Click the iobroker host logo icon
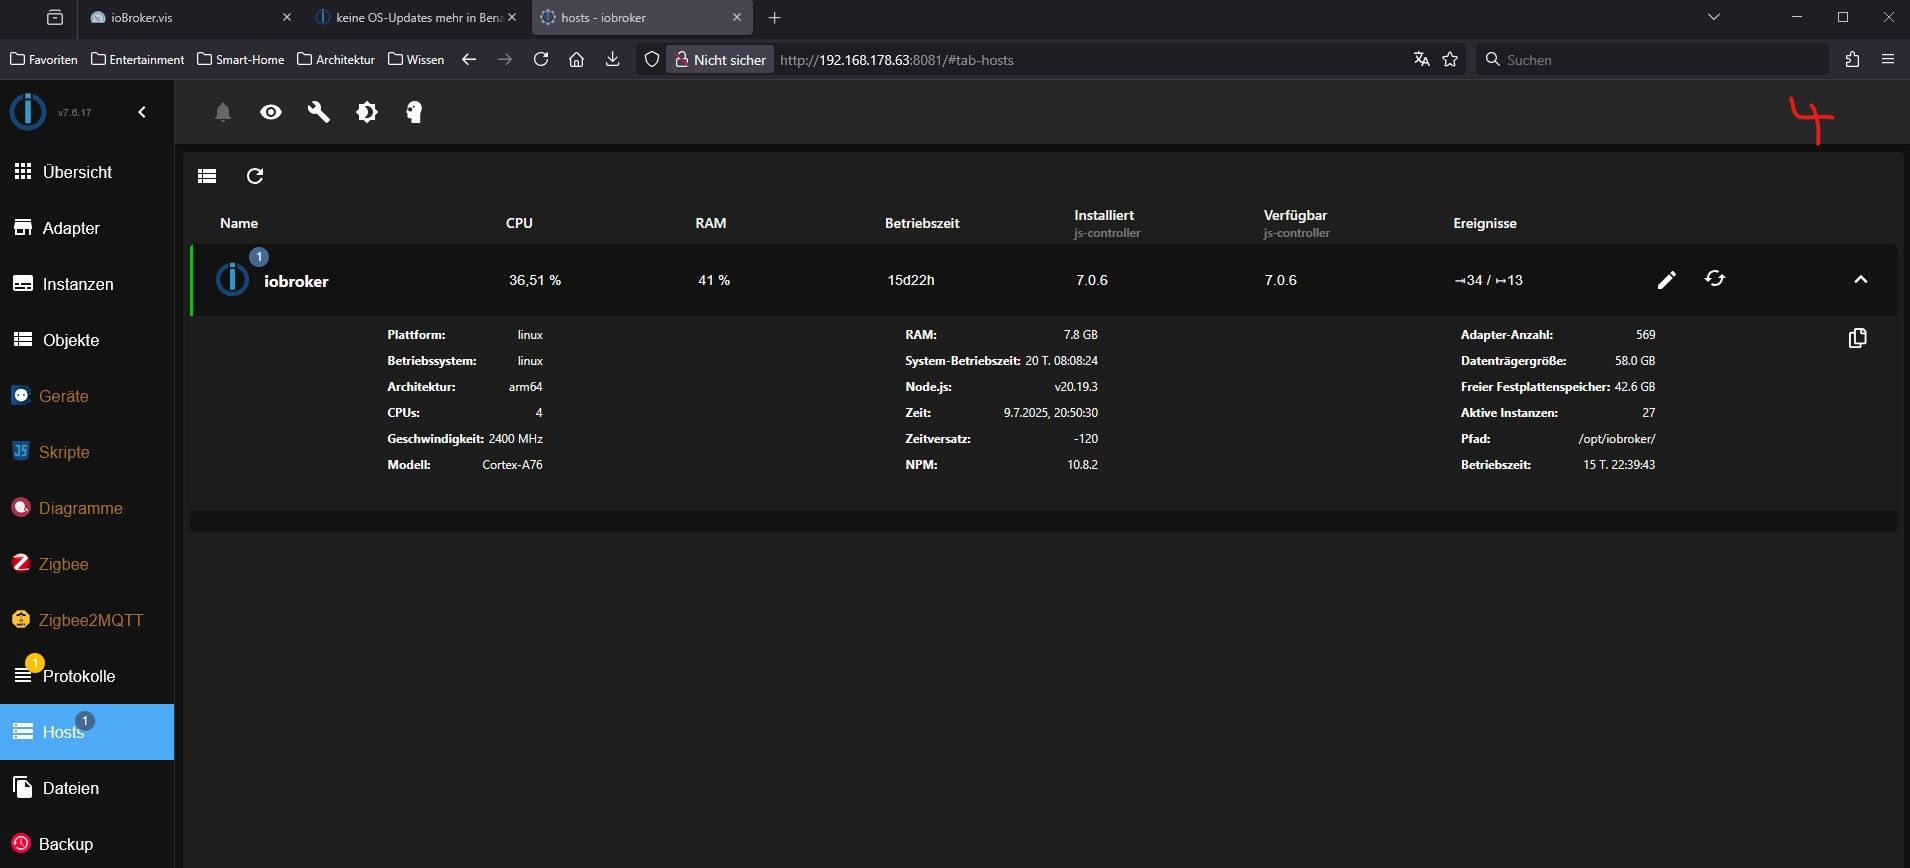The height and width of the screenshot is (868, 1910). (x=232, y=279)
